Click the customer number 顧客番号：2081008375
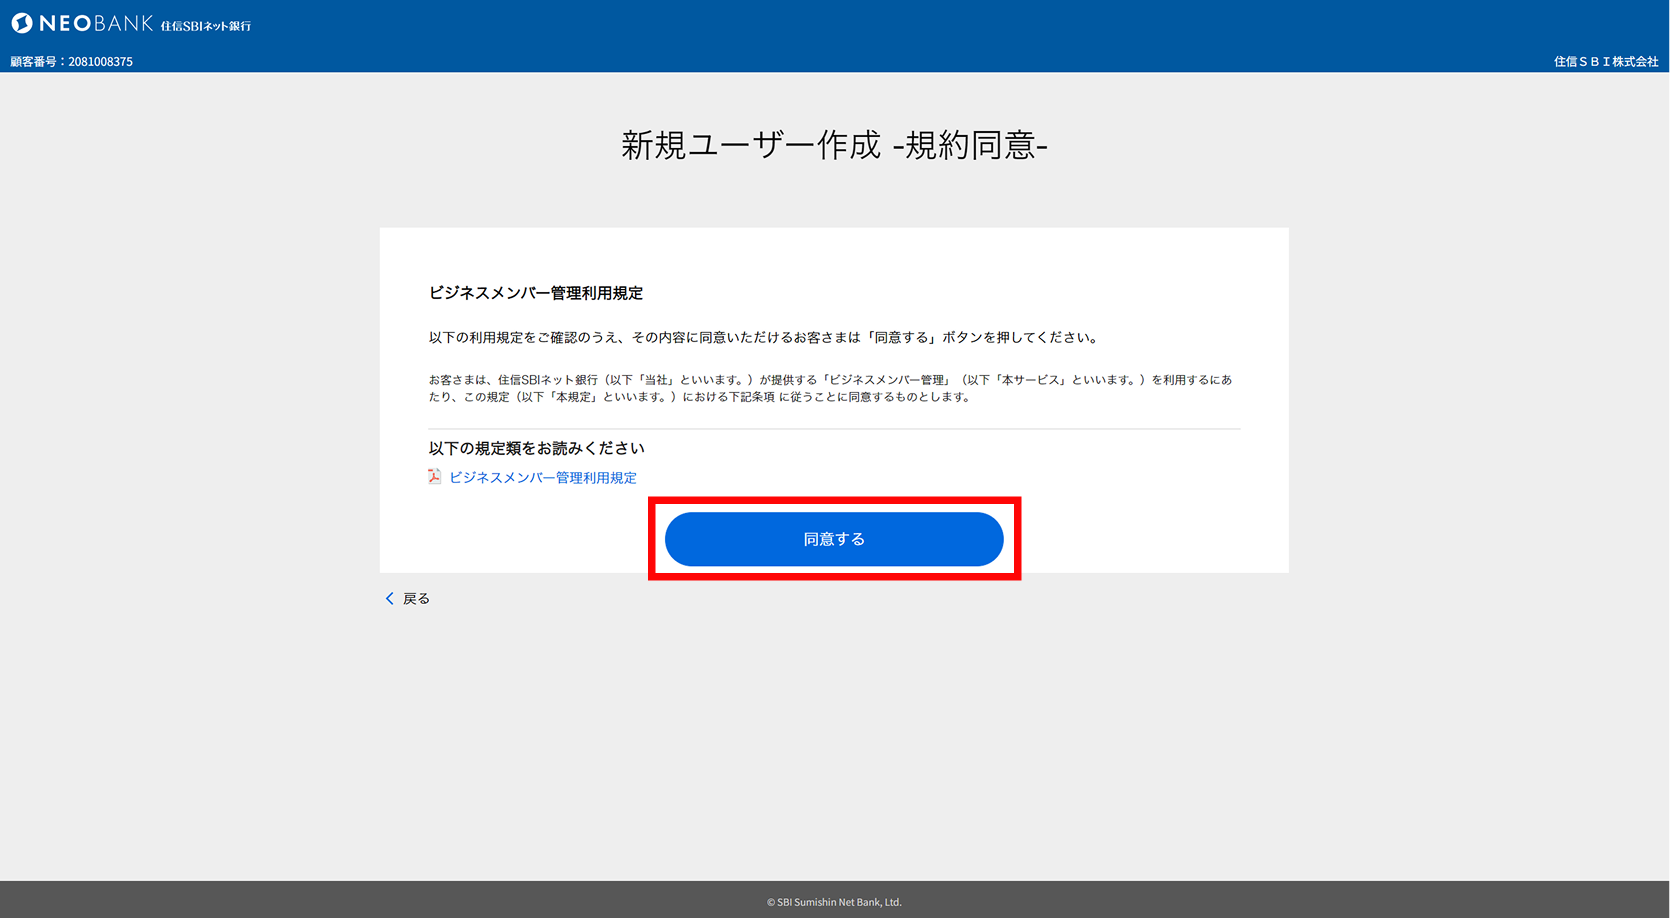The image size is (1670, 918). point(70,61)
